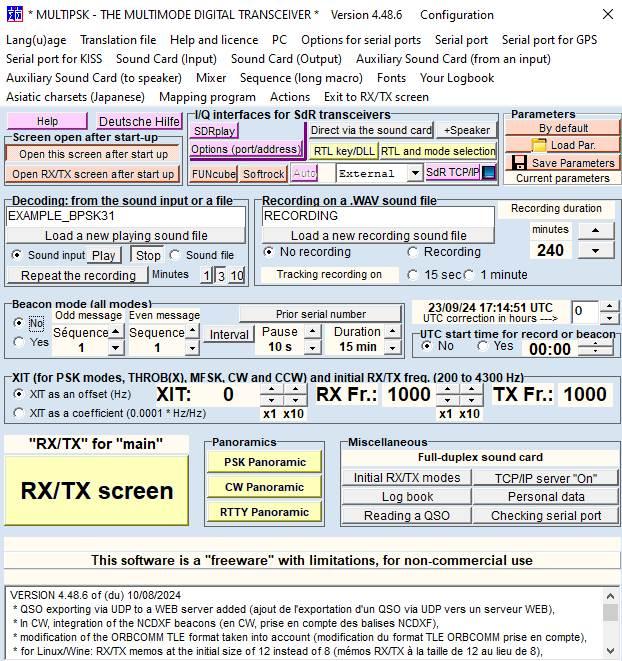622x661 pixels.
Task: Click the version notes scrollbar down arrow
Action: pos(610,650)
